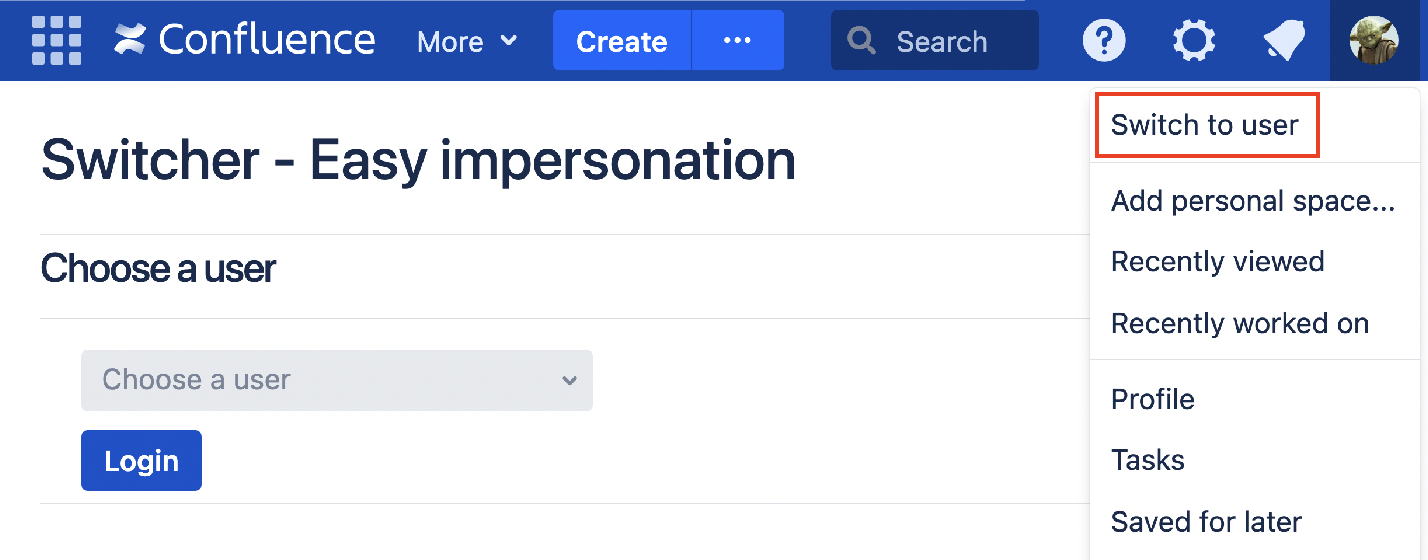
Task: Open Recently viewed from the menu
Action: [1217, 262]
